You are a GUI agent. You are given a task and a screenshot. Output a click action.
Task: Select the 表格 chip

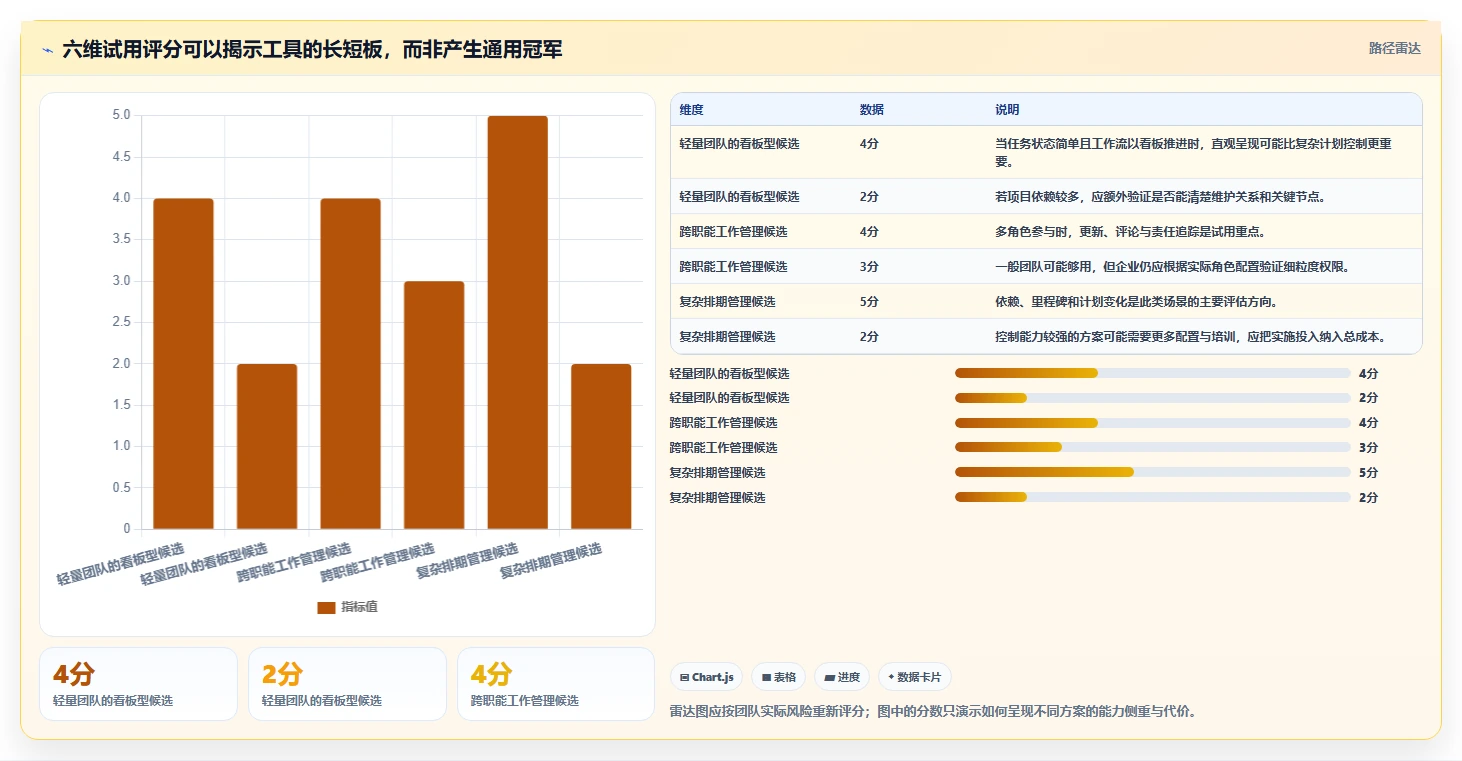tap(778, 677)
